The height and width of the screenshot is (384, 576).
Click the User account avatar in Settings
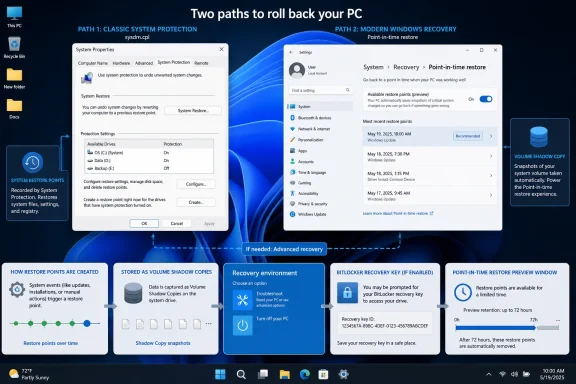tap(297, 70)
